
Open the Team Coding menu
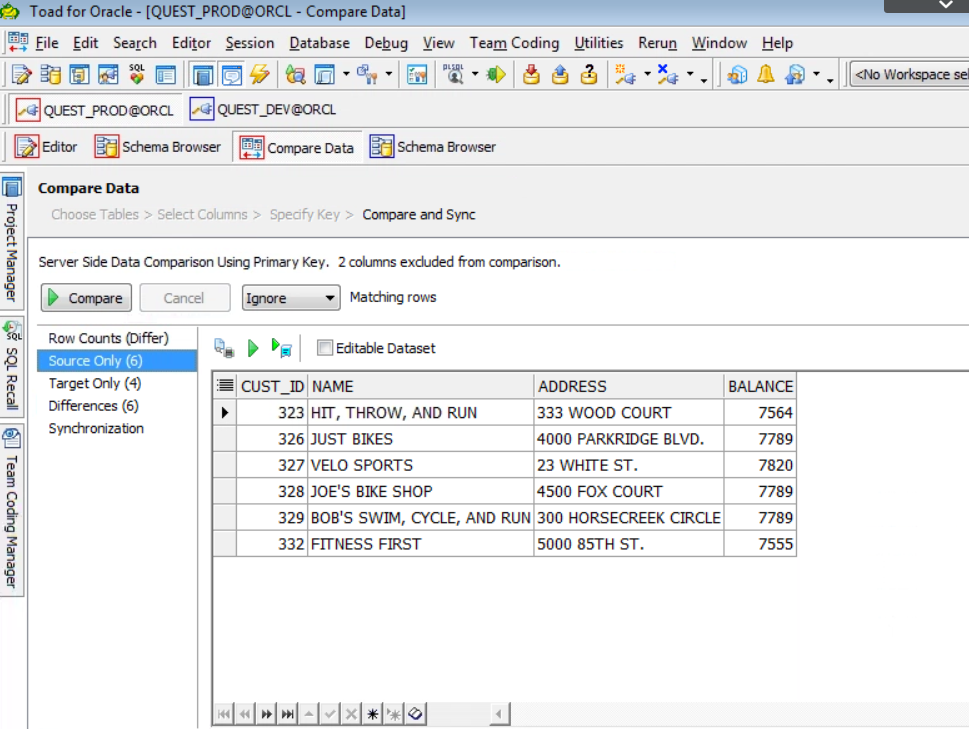tap(514, 43)
